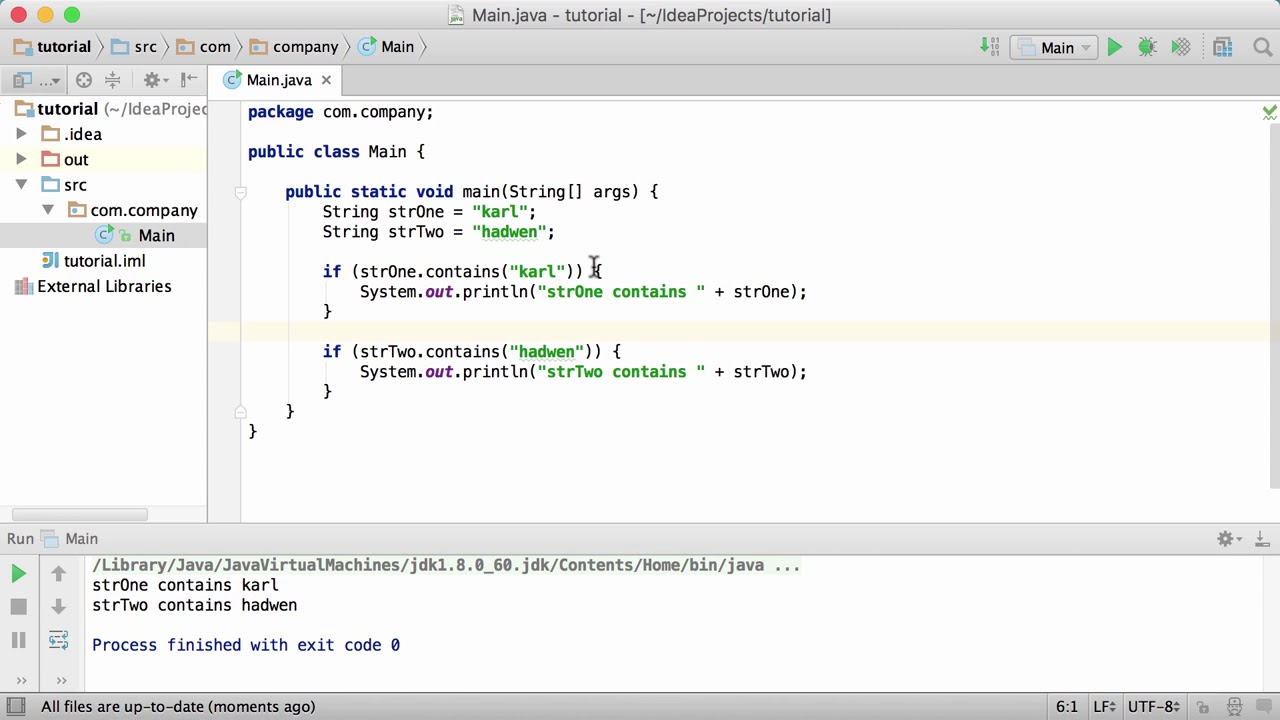The height and width of the screenshot is (720, 1280).
Task: Click the green inspection checkmark in editor
Action: coord(1269,113)
